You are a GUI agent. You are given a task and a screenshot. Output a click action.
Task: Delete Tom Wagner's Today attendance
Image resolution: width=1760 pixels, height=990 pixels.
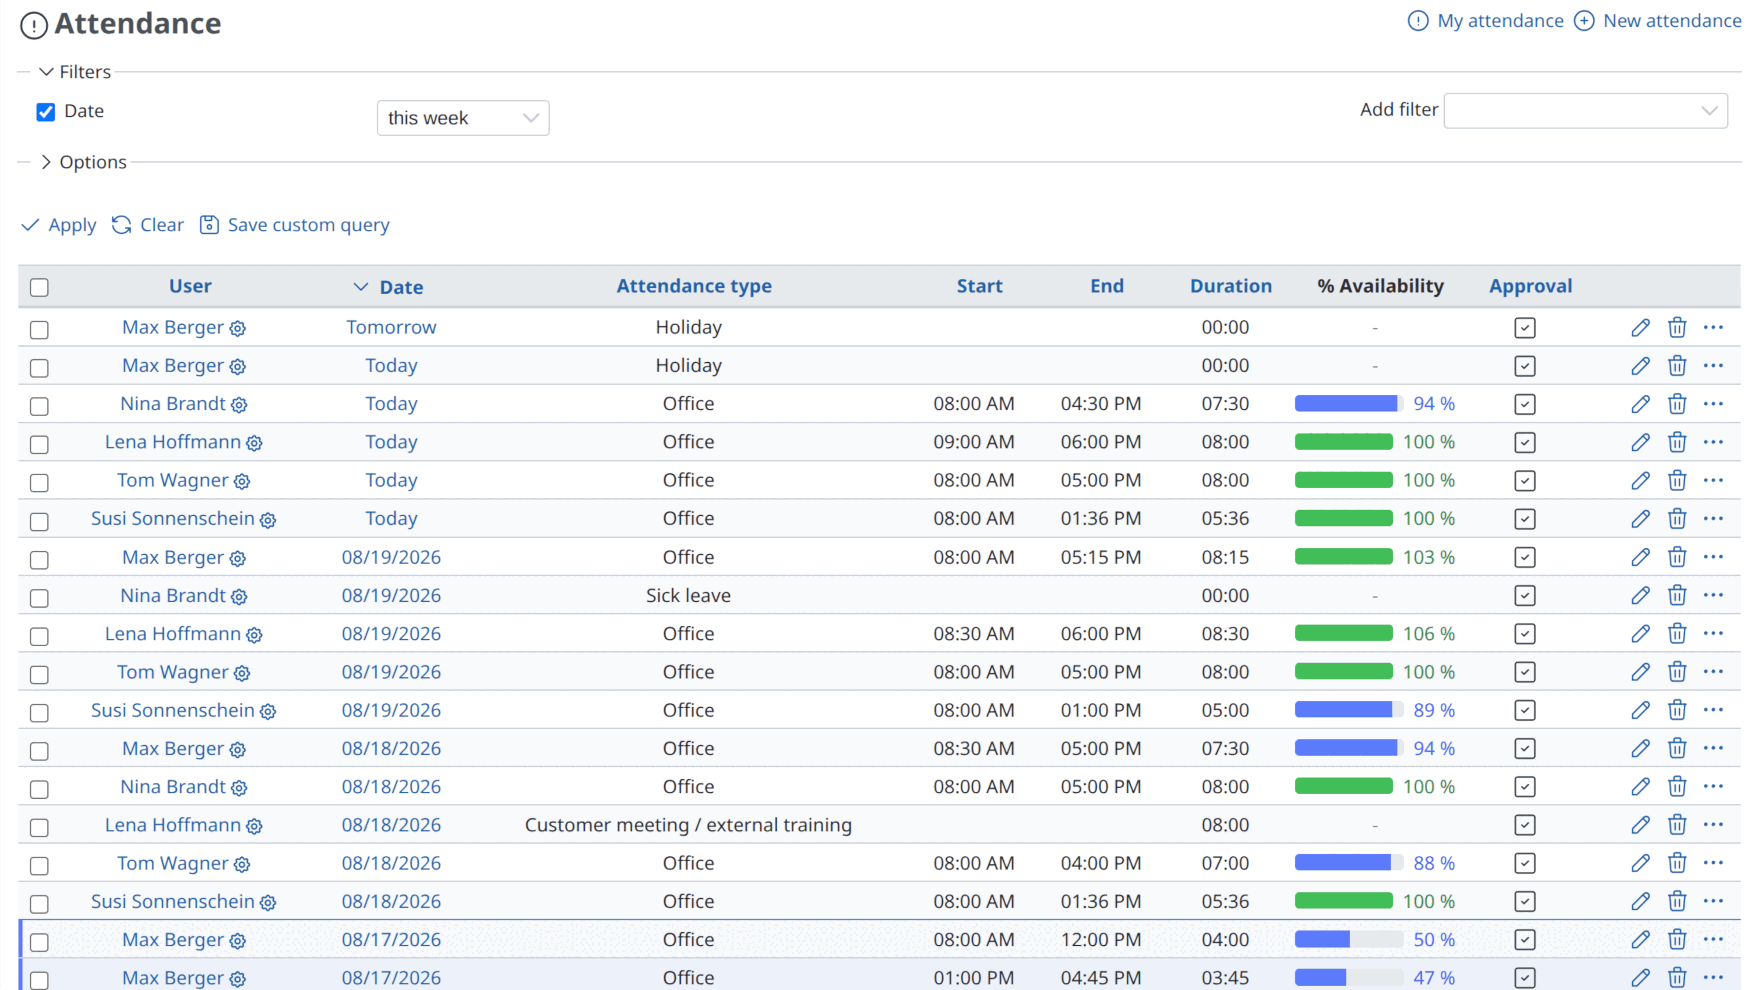coord(1677,481)
